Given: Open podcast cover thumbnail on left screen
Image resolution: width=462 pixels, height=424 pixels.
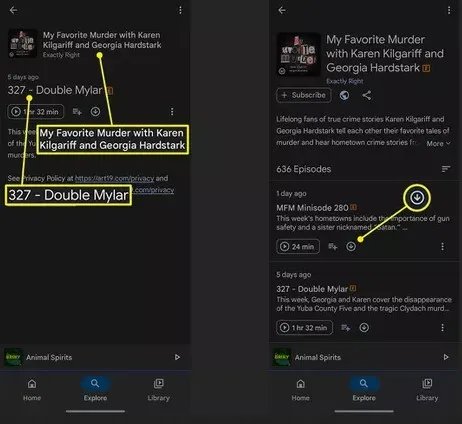Looking at the screenshot, I should pyautogui.click(x=22, y=43).
